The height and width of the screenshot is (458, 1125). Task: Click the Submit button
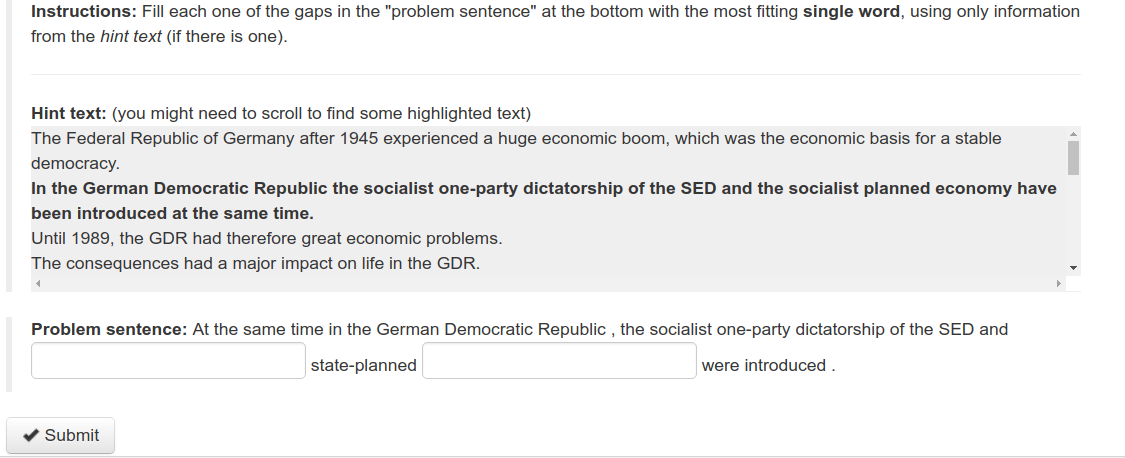(x=60, y=435)
